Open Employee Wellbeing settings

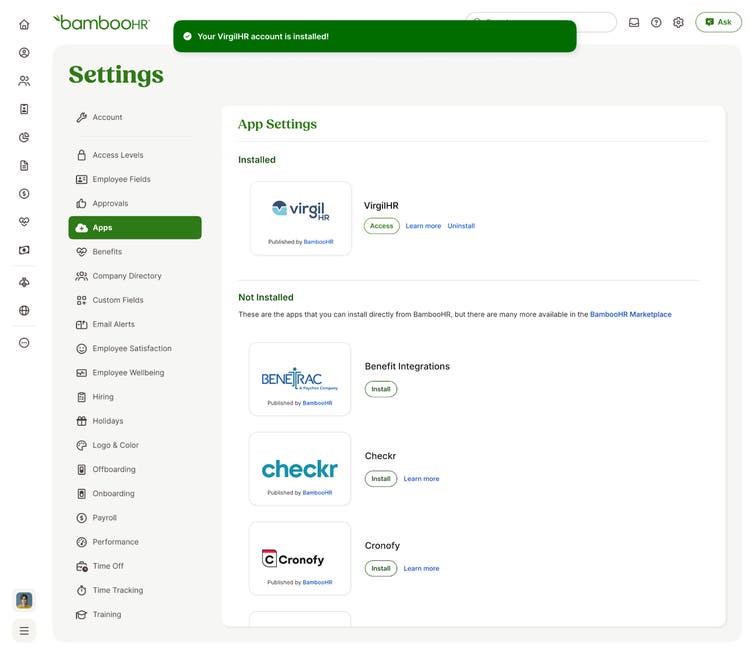tap(135, 373)
